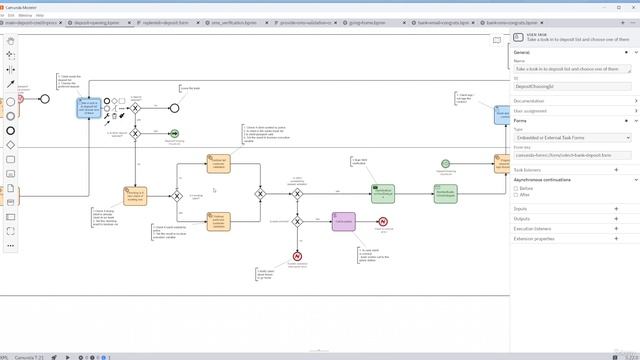Screen dimensions: 640x360
Task: Pick the intermediate event shape from the palette
Action: click(x=11, y=116)
